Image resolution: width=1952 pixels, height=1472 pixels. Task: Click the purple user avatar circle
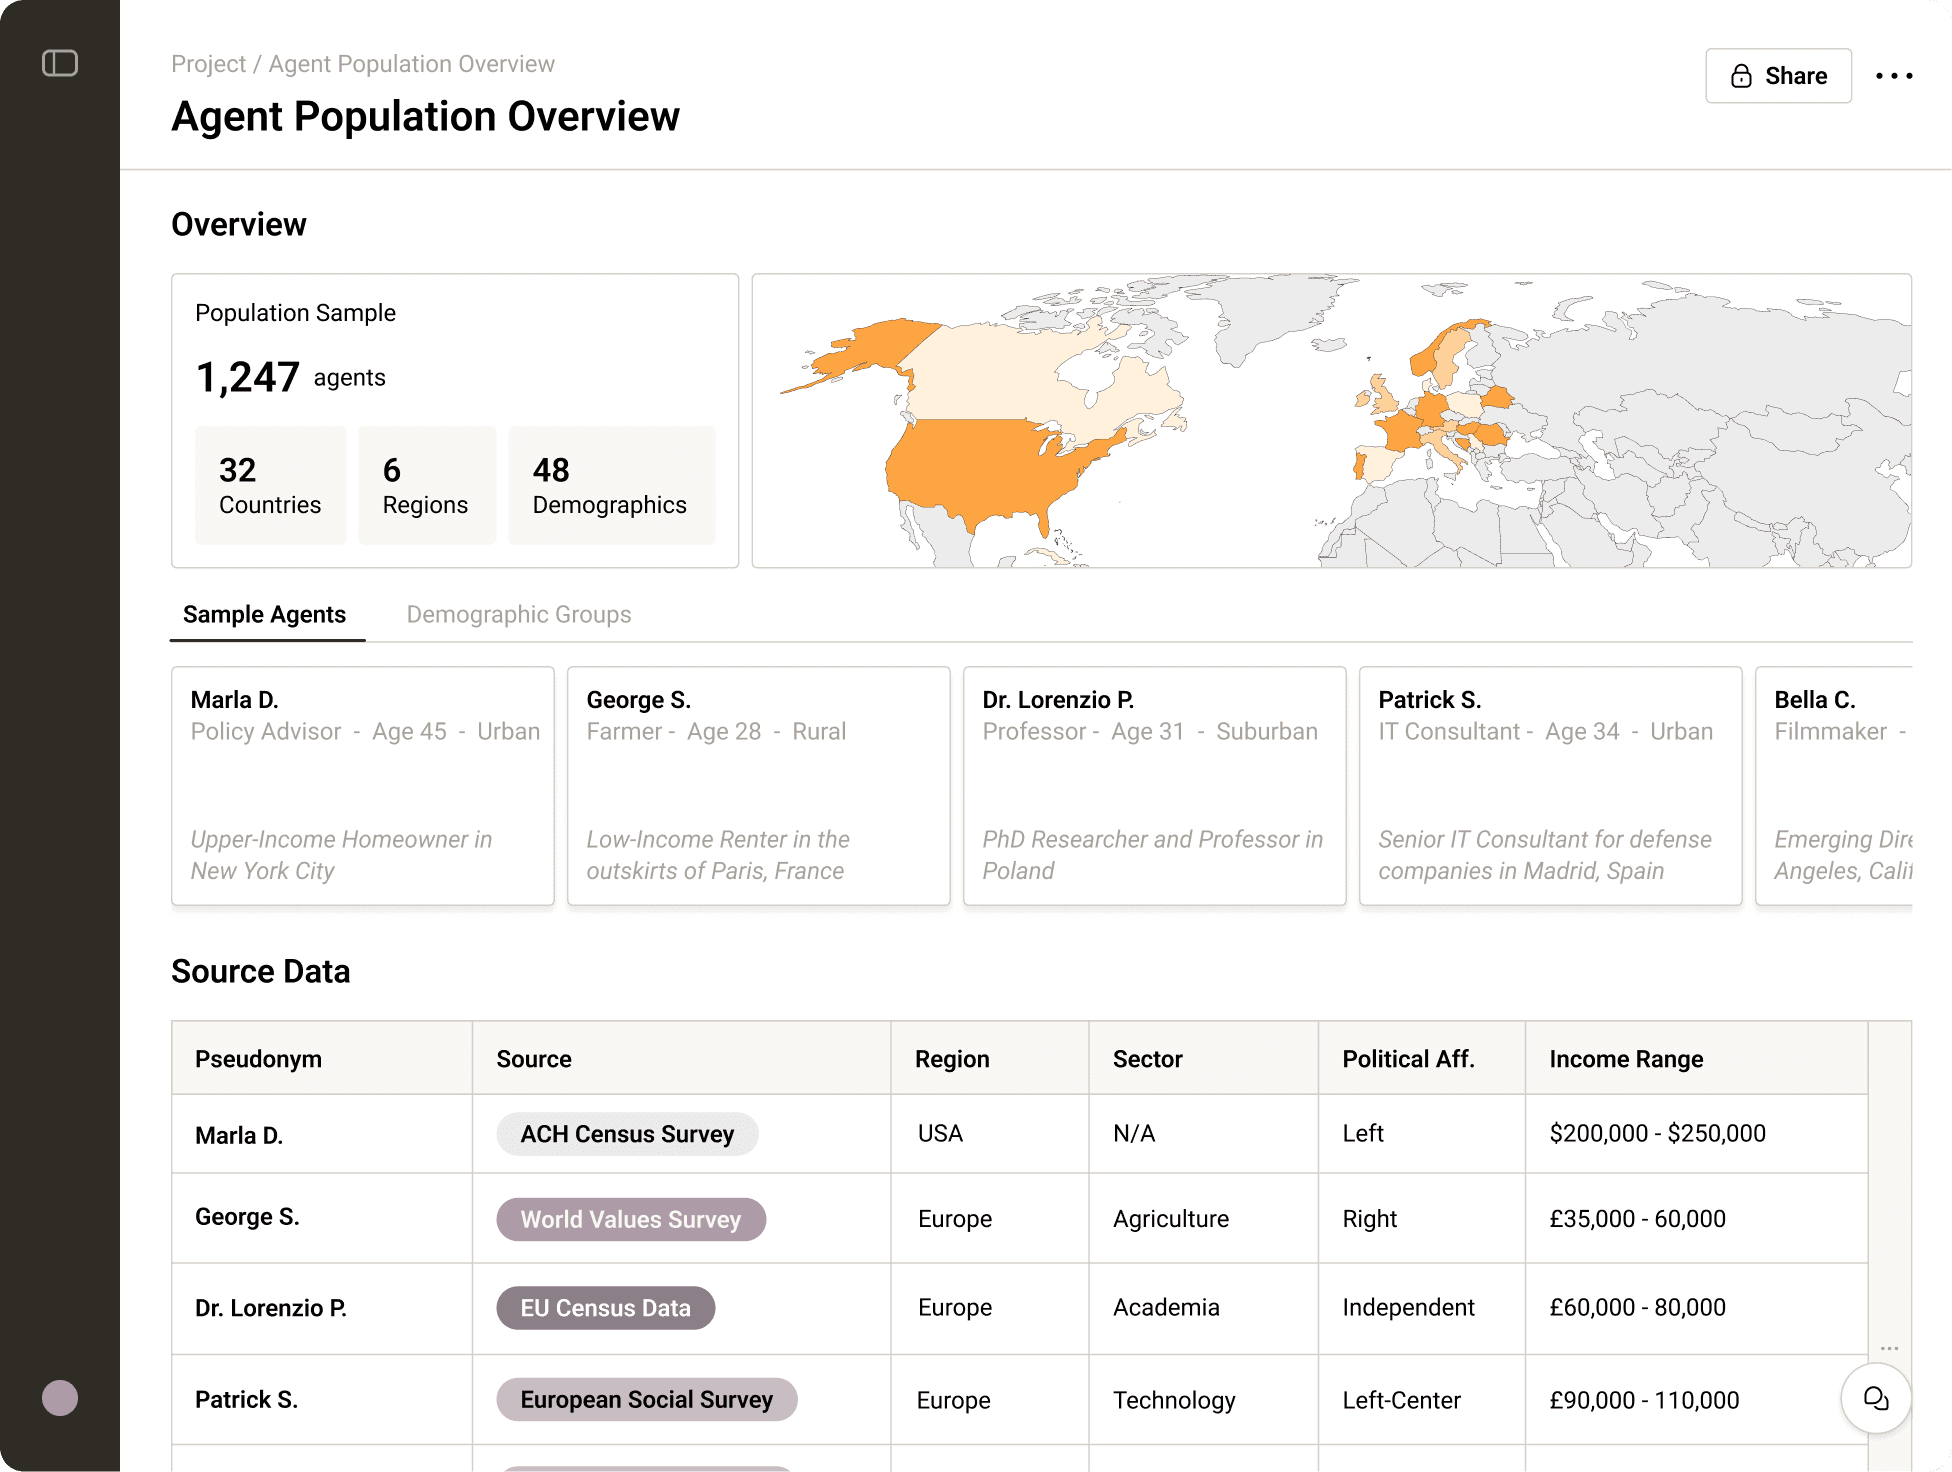click(60, 1397)
